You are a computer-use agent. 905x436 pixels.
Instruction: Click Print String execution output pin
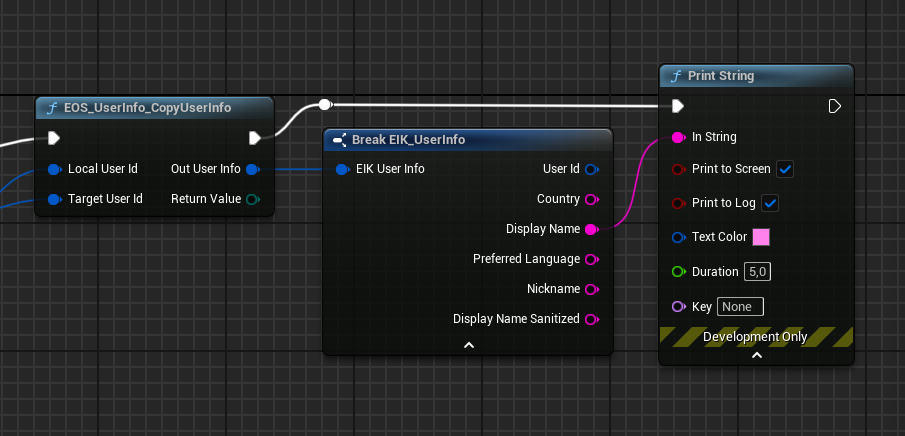(835, 106)
